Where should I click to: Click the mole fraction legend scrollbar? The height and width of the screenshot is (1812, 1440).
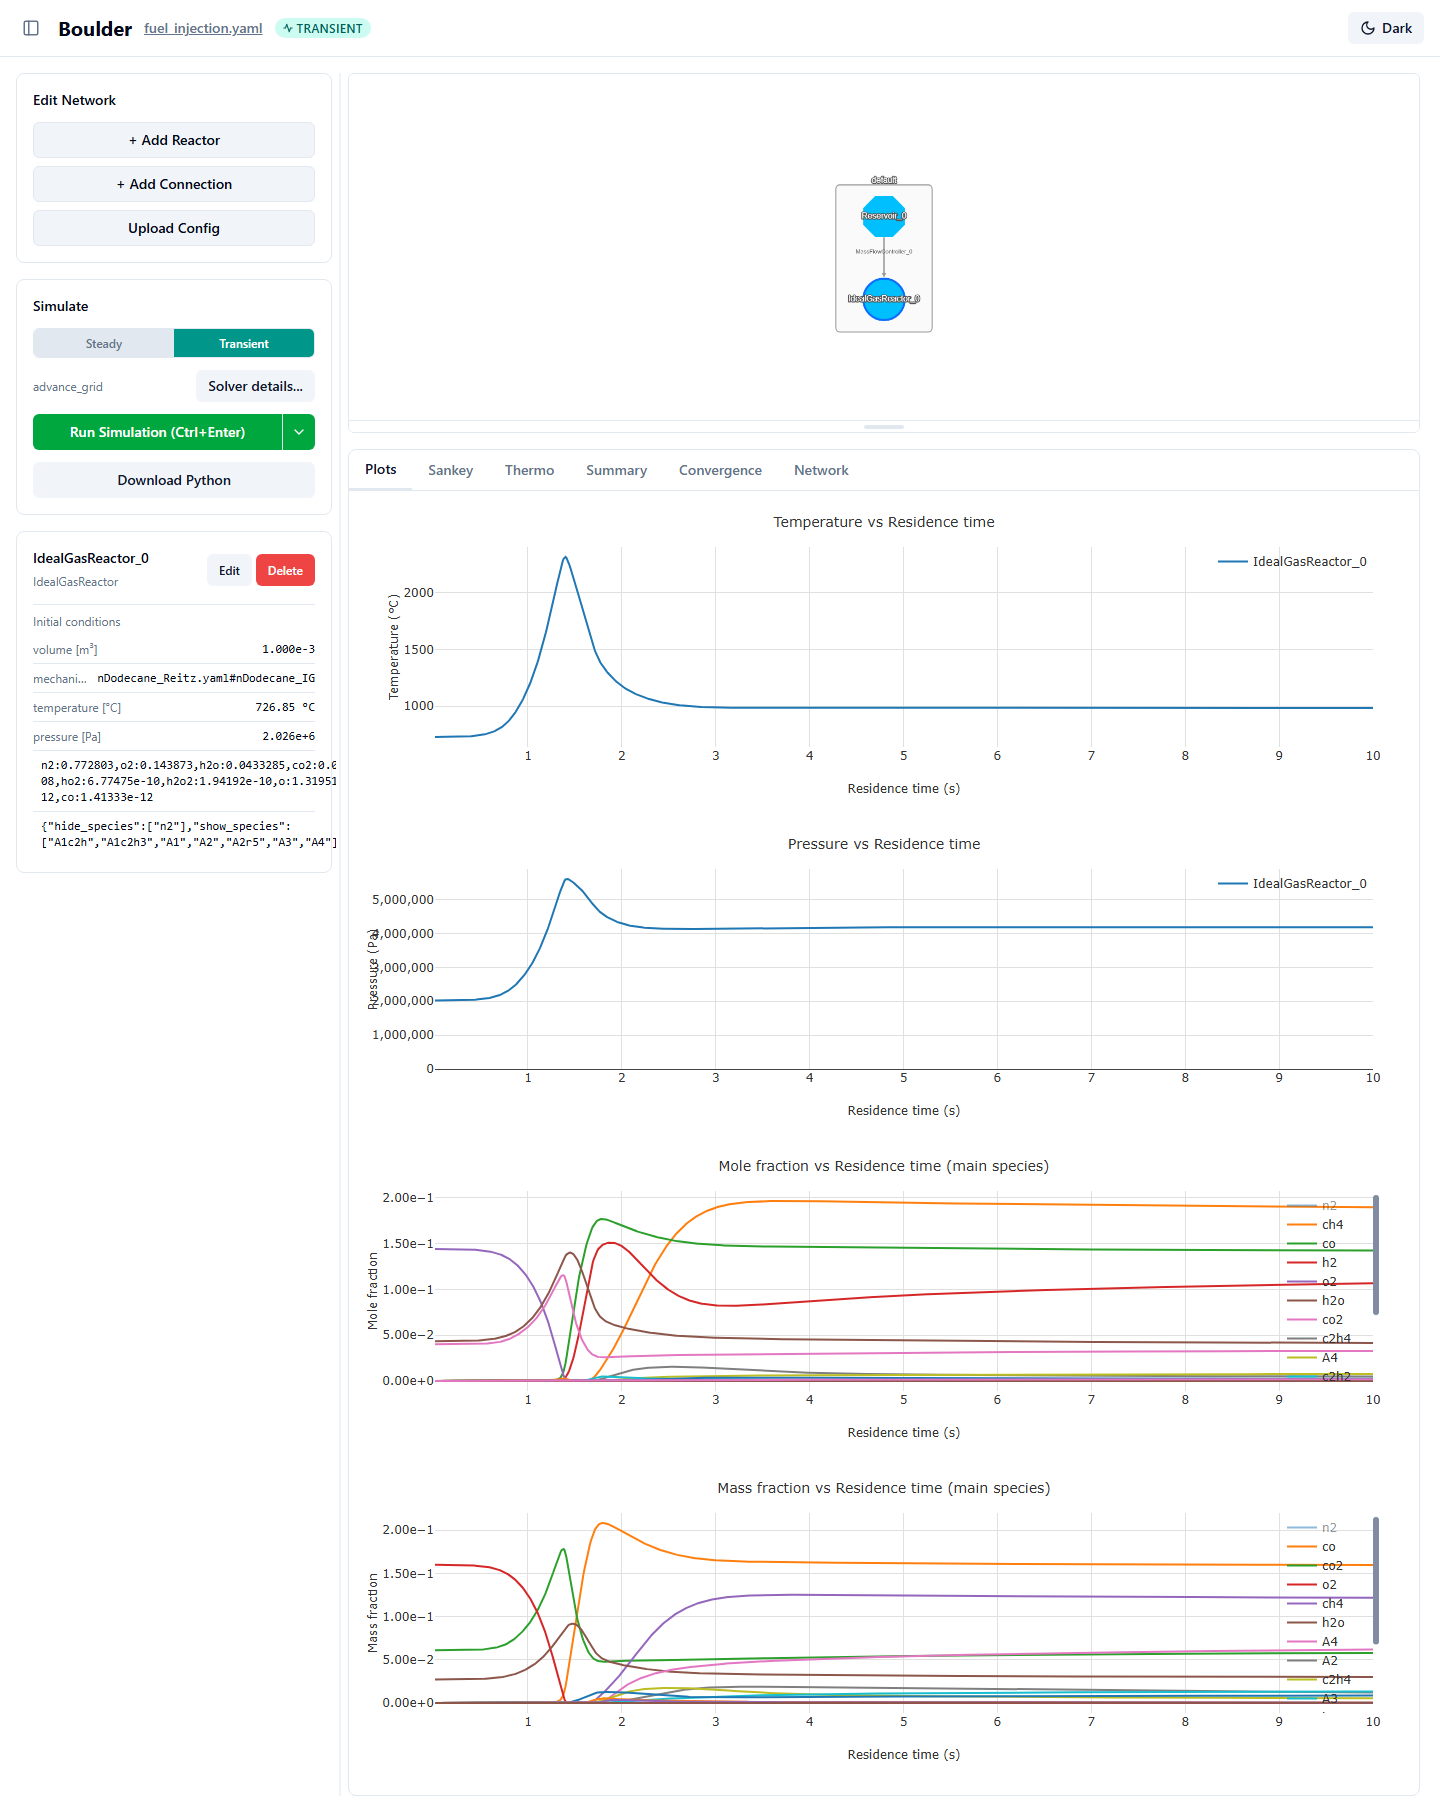click(1376, 1255)
